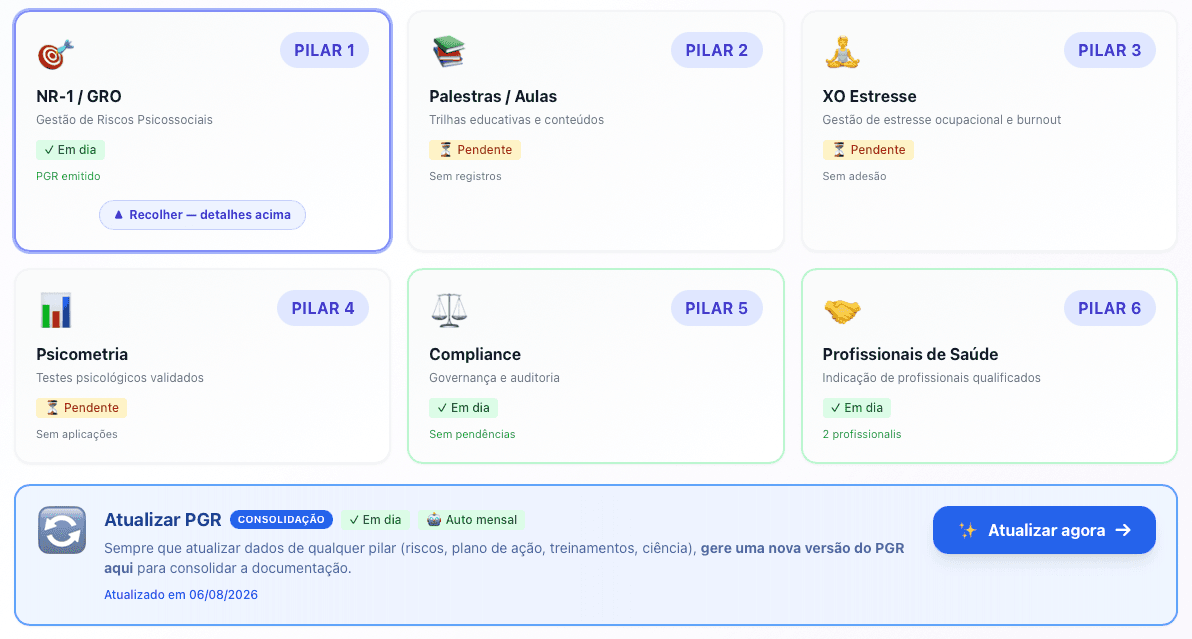Select the PILAR 5 badge on Compliance

pyautogui.click(x=716, y=308)
